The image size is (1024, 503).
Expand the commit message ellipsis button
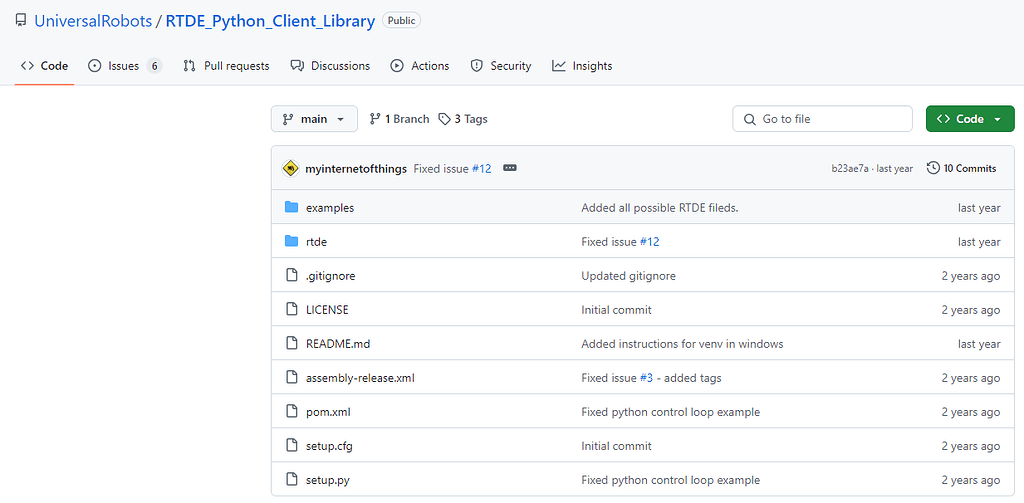510,168
